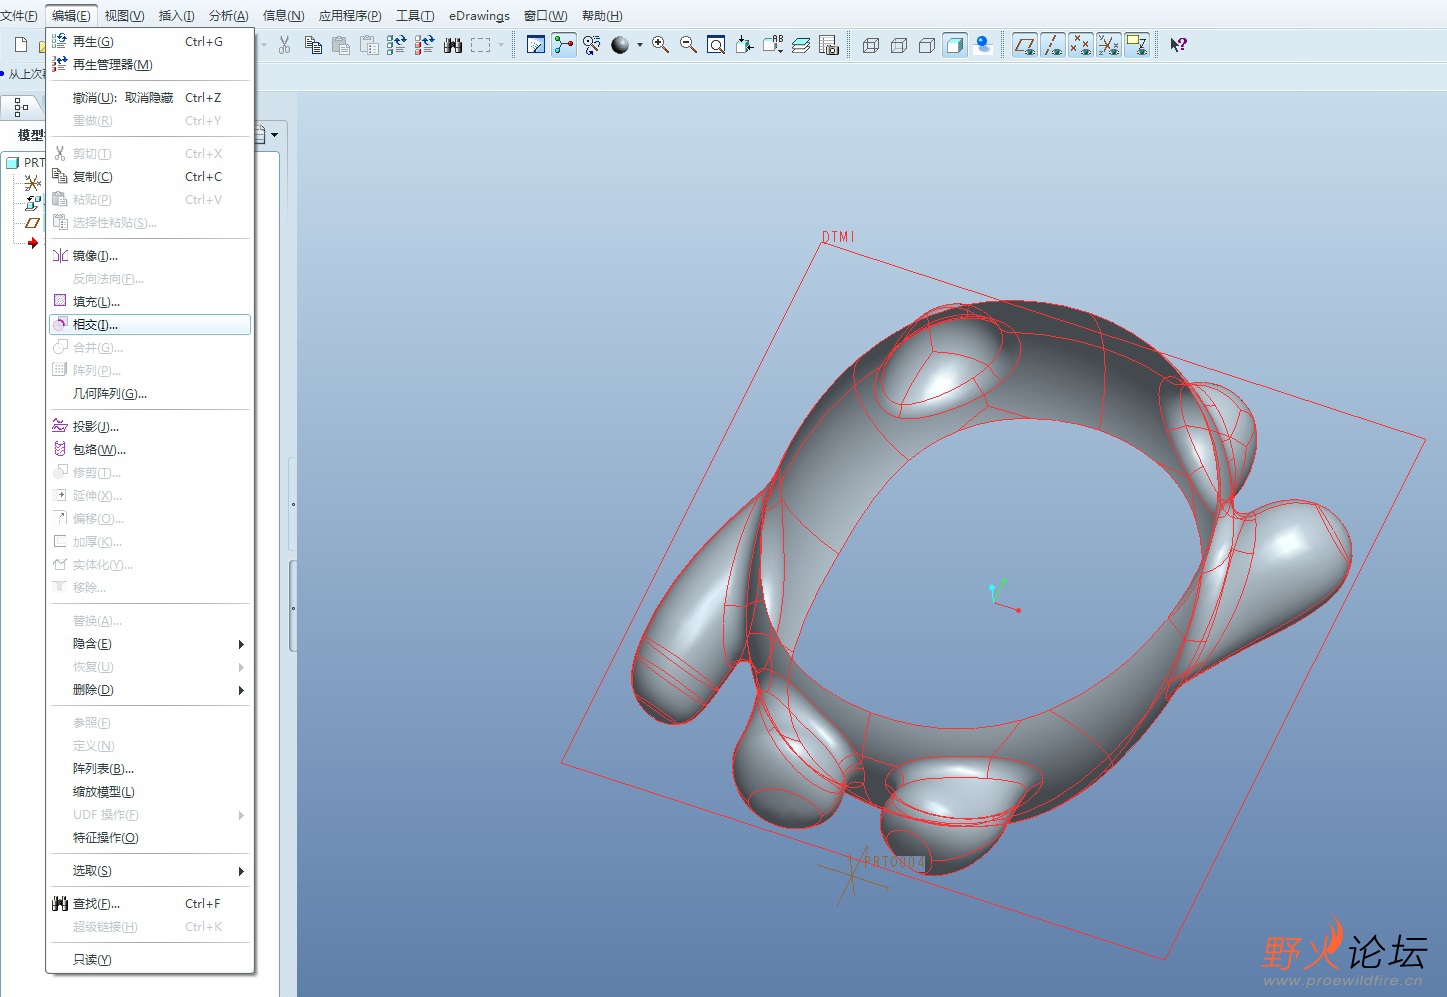Image resolution: width=1447 pixels, height=997 pixels.
Task: Click the reorient view toolbar icon
Action: tap(744, 45)
